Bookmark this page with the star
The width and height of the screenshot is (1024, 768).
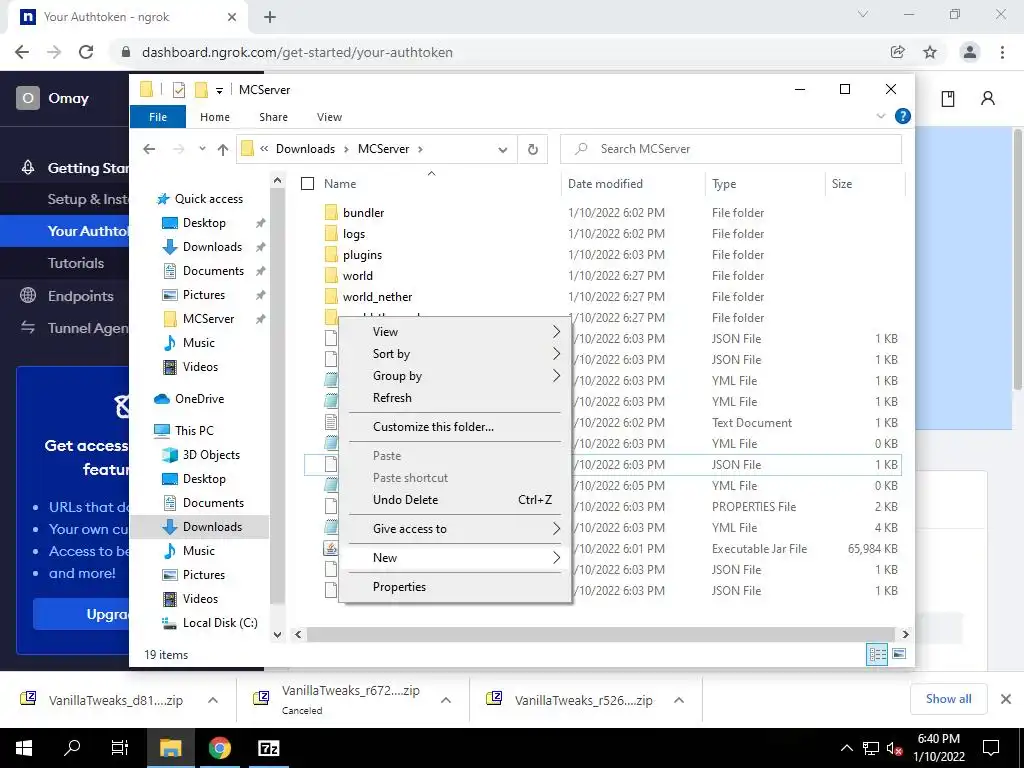(x=930, y=52)
